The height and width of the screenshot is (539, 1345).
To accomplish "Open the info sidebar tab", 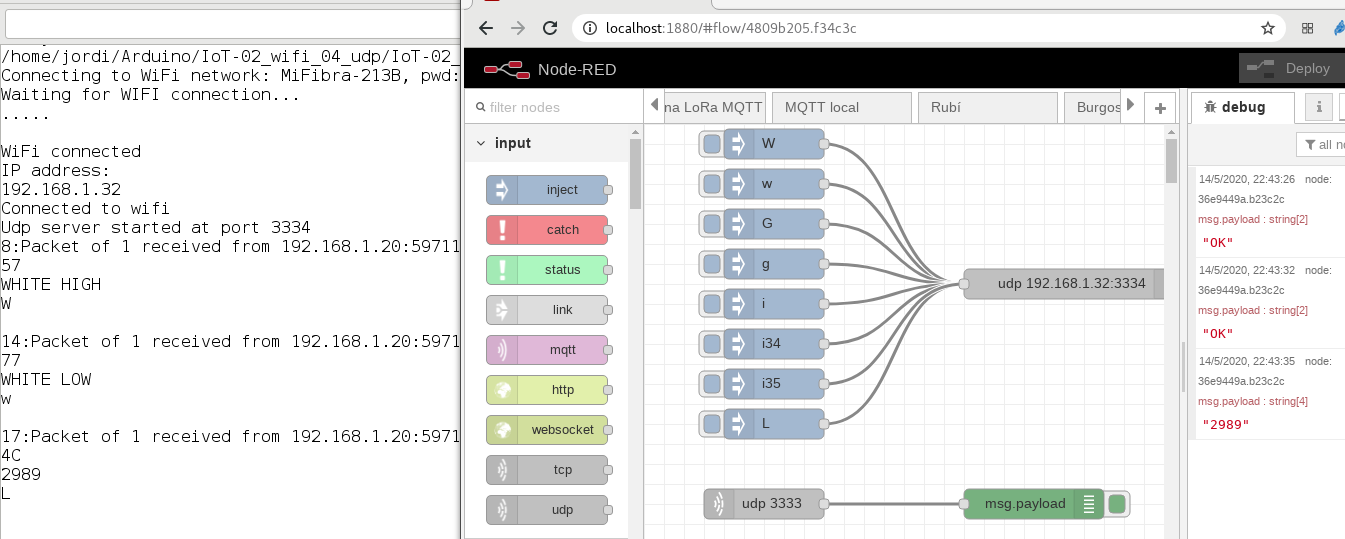I will click(1319, 107).
